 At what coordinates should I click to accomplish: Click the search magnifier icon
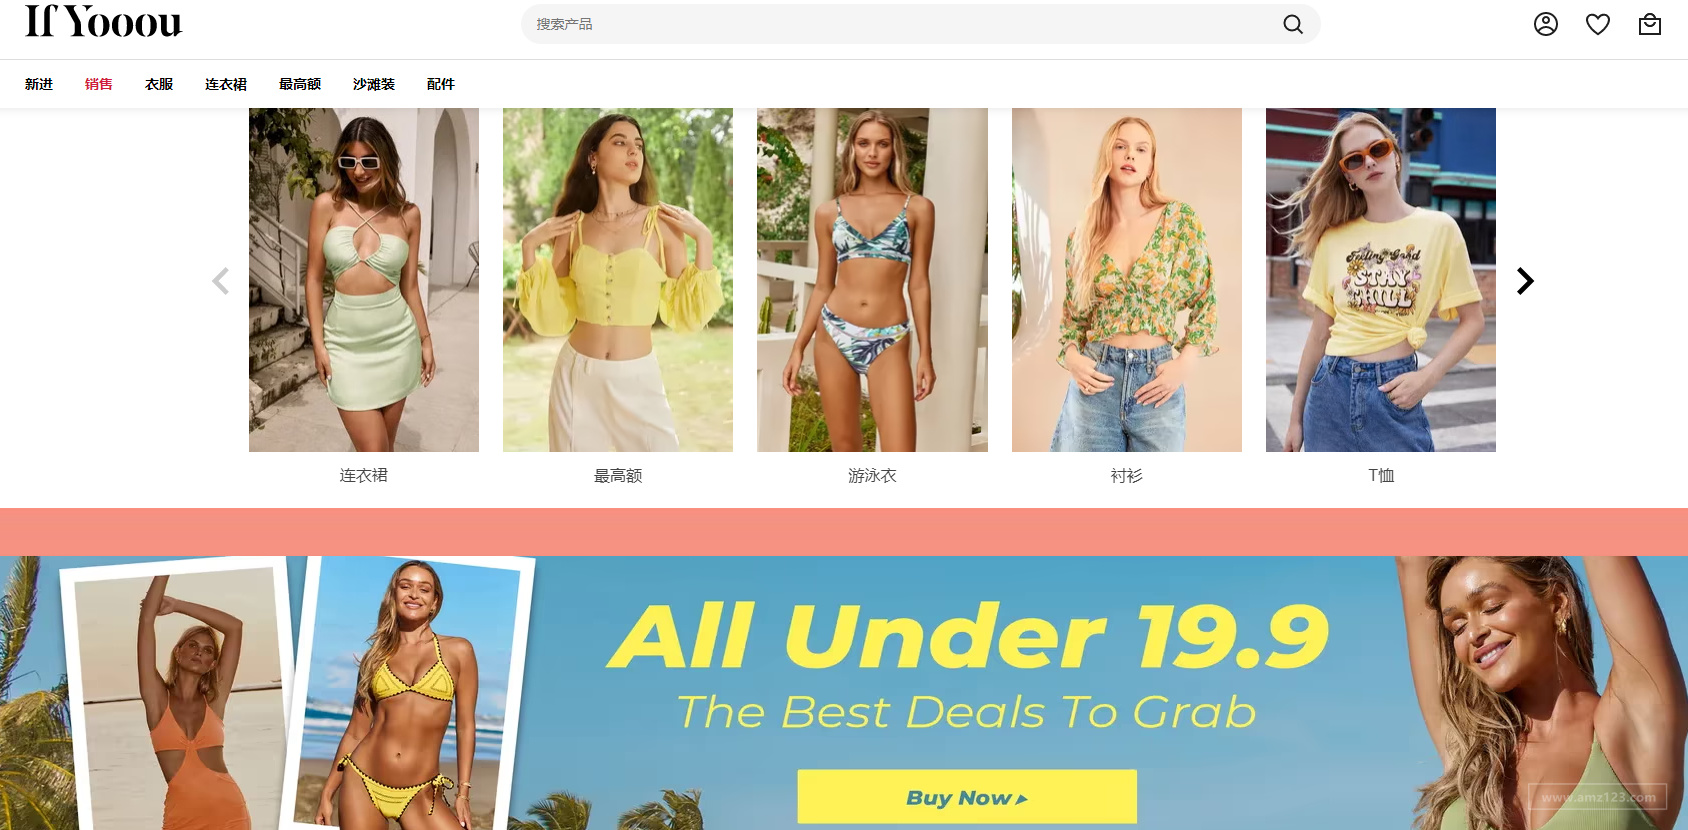[1293, 24]
